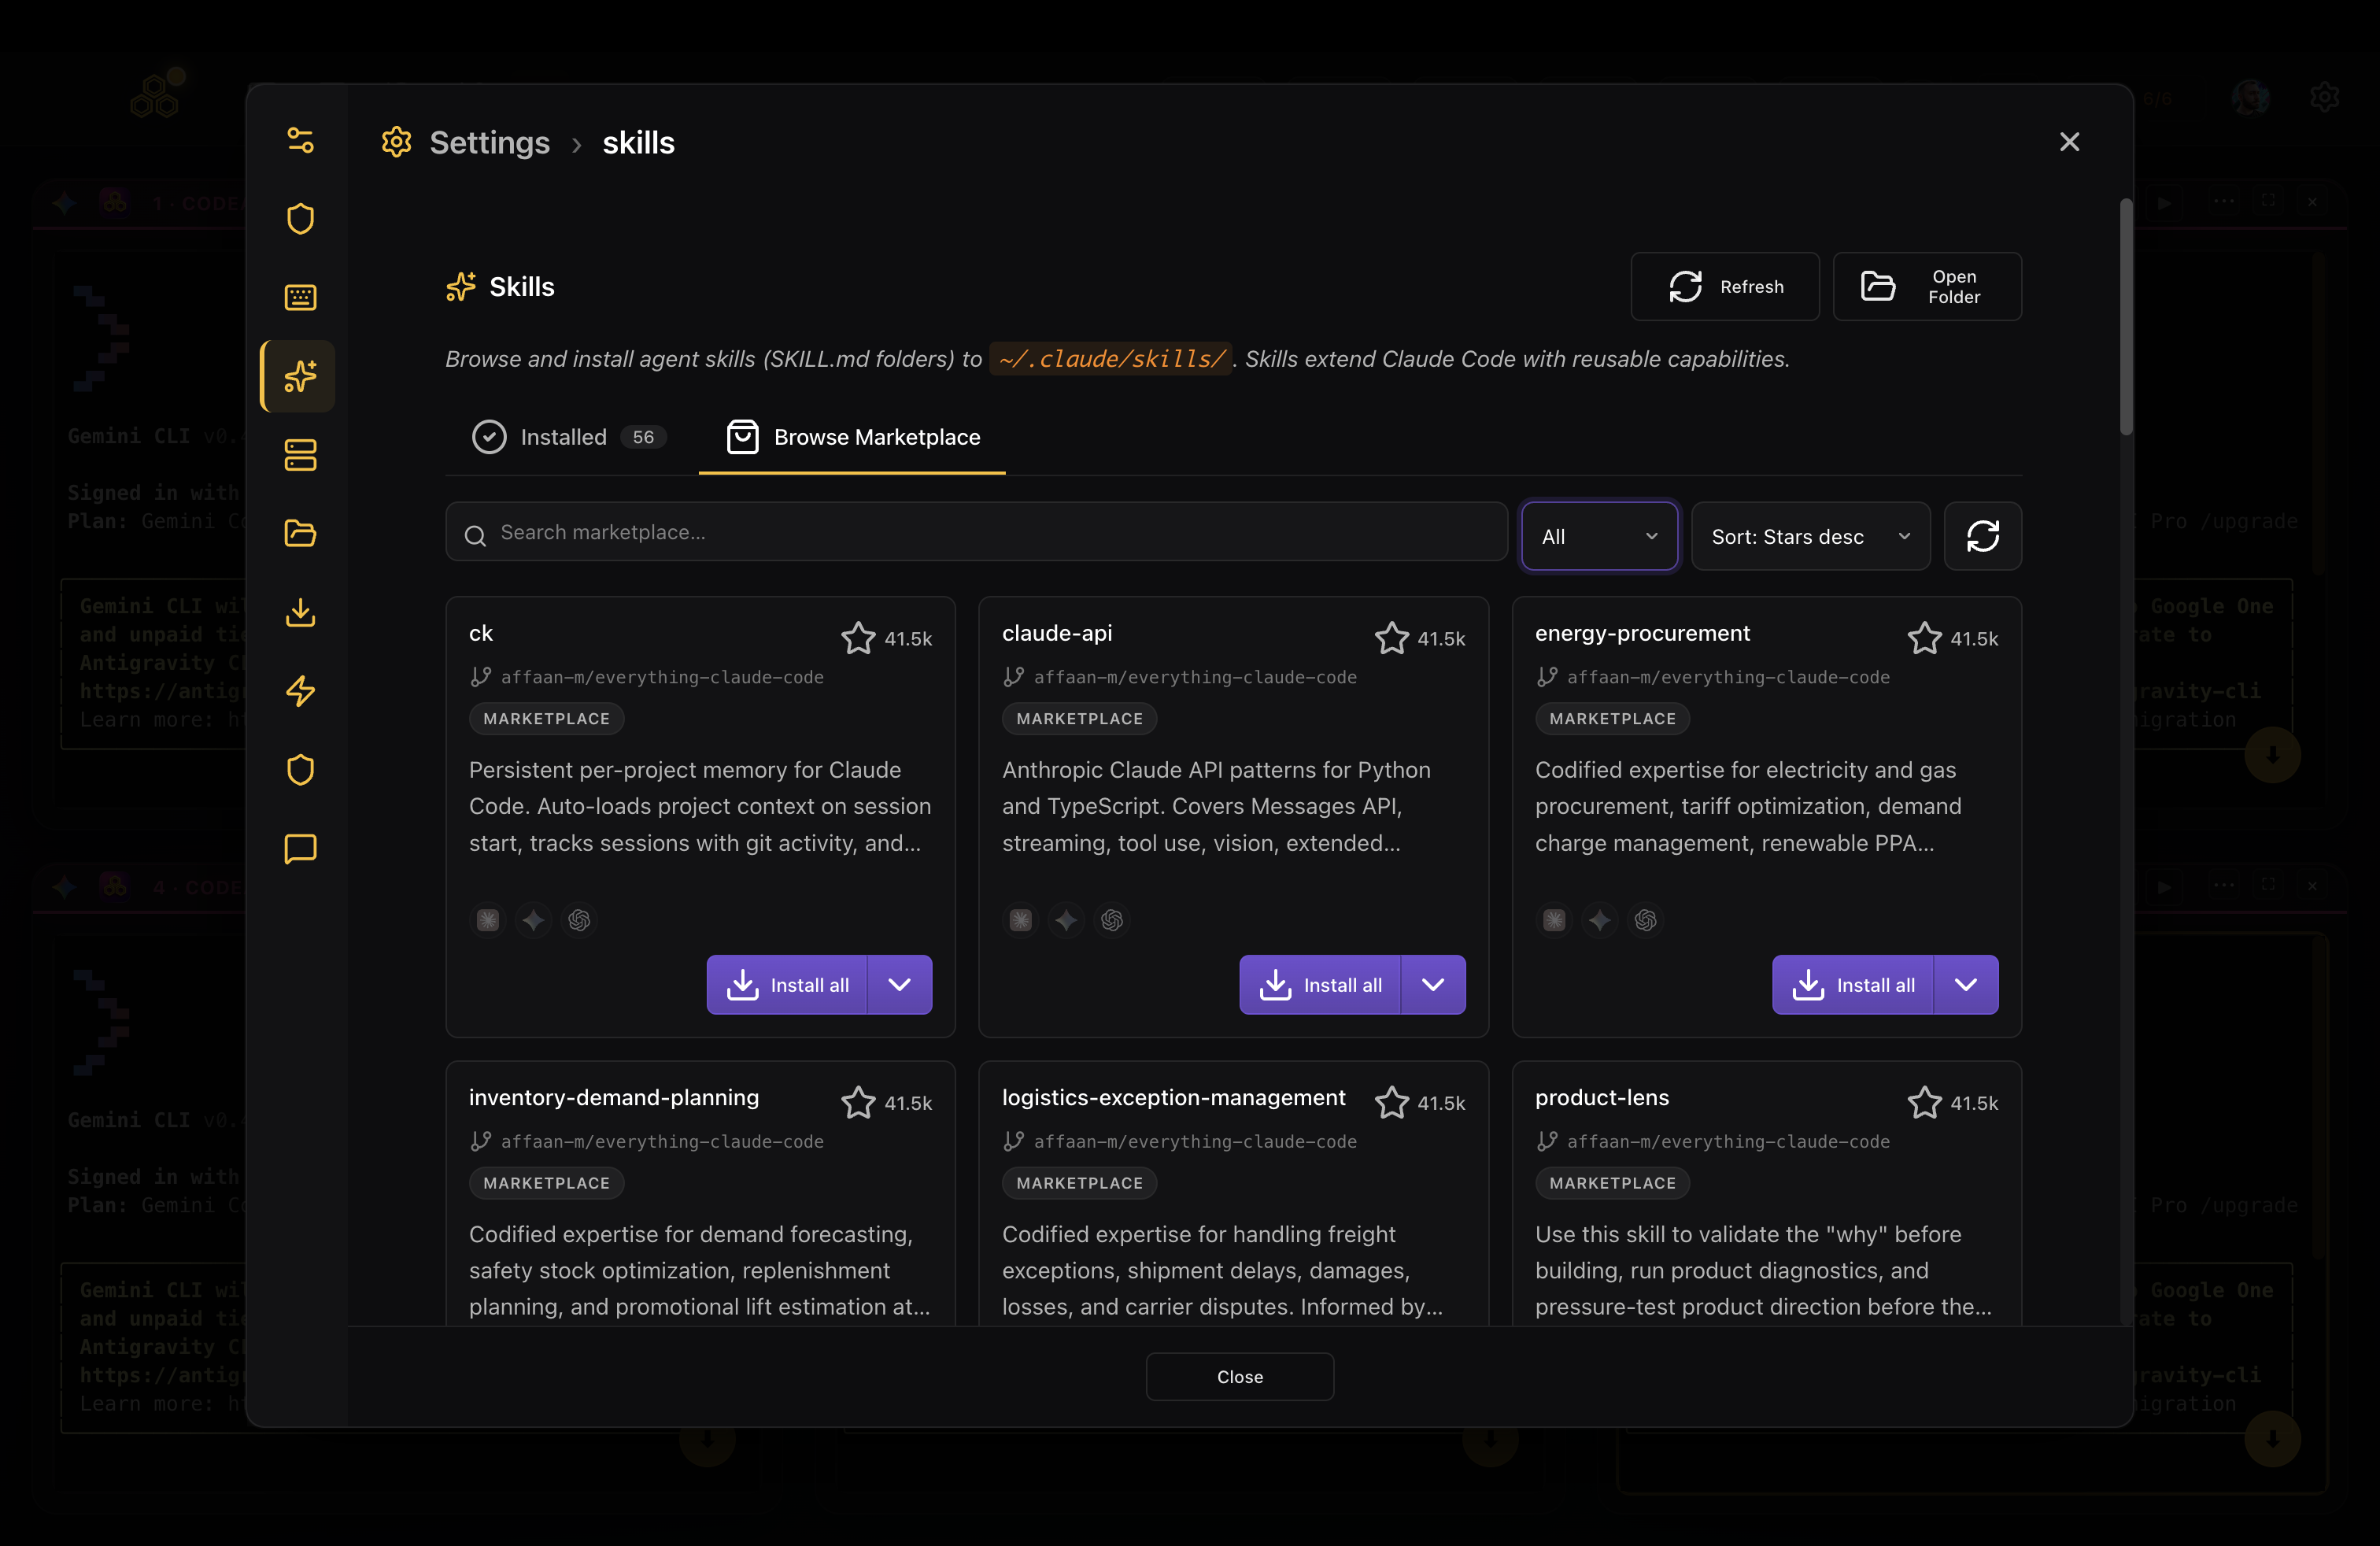Viewport: 2380px width, 1546px height.
Task: Click the Open Folder button
Action: (x=1927, y=287)
